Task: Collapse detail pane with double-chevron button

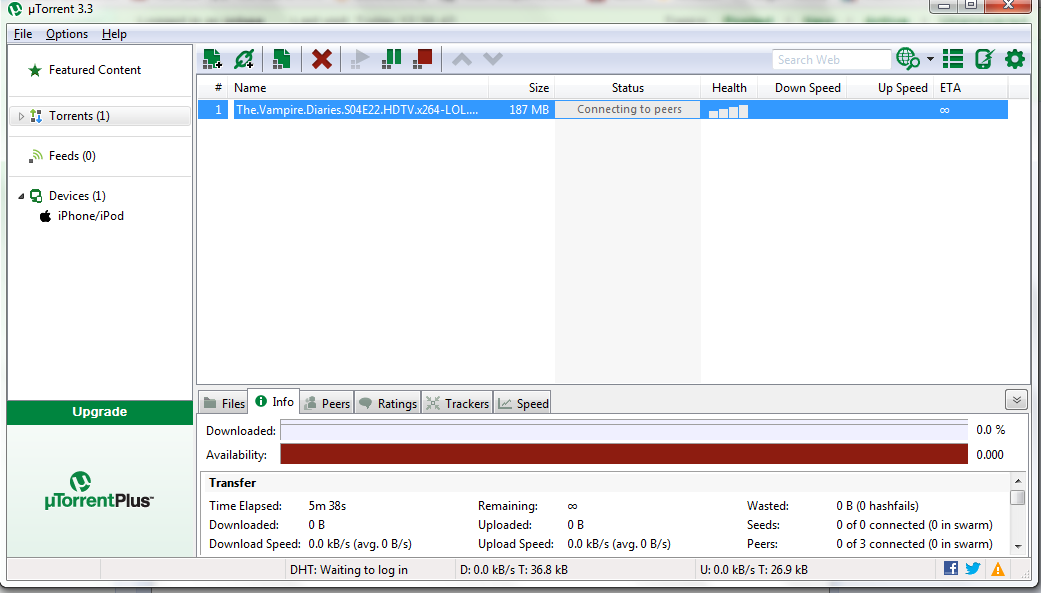Action: point(1016,400)
